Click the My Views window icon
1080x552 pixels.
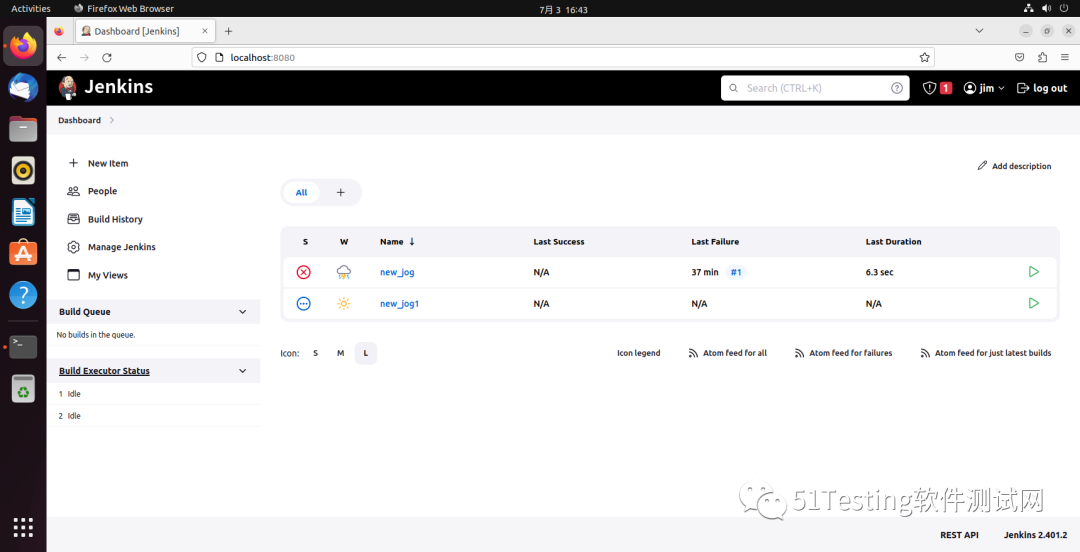74,275
